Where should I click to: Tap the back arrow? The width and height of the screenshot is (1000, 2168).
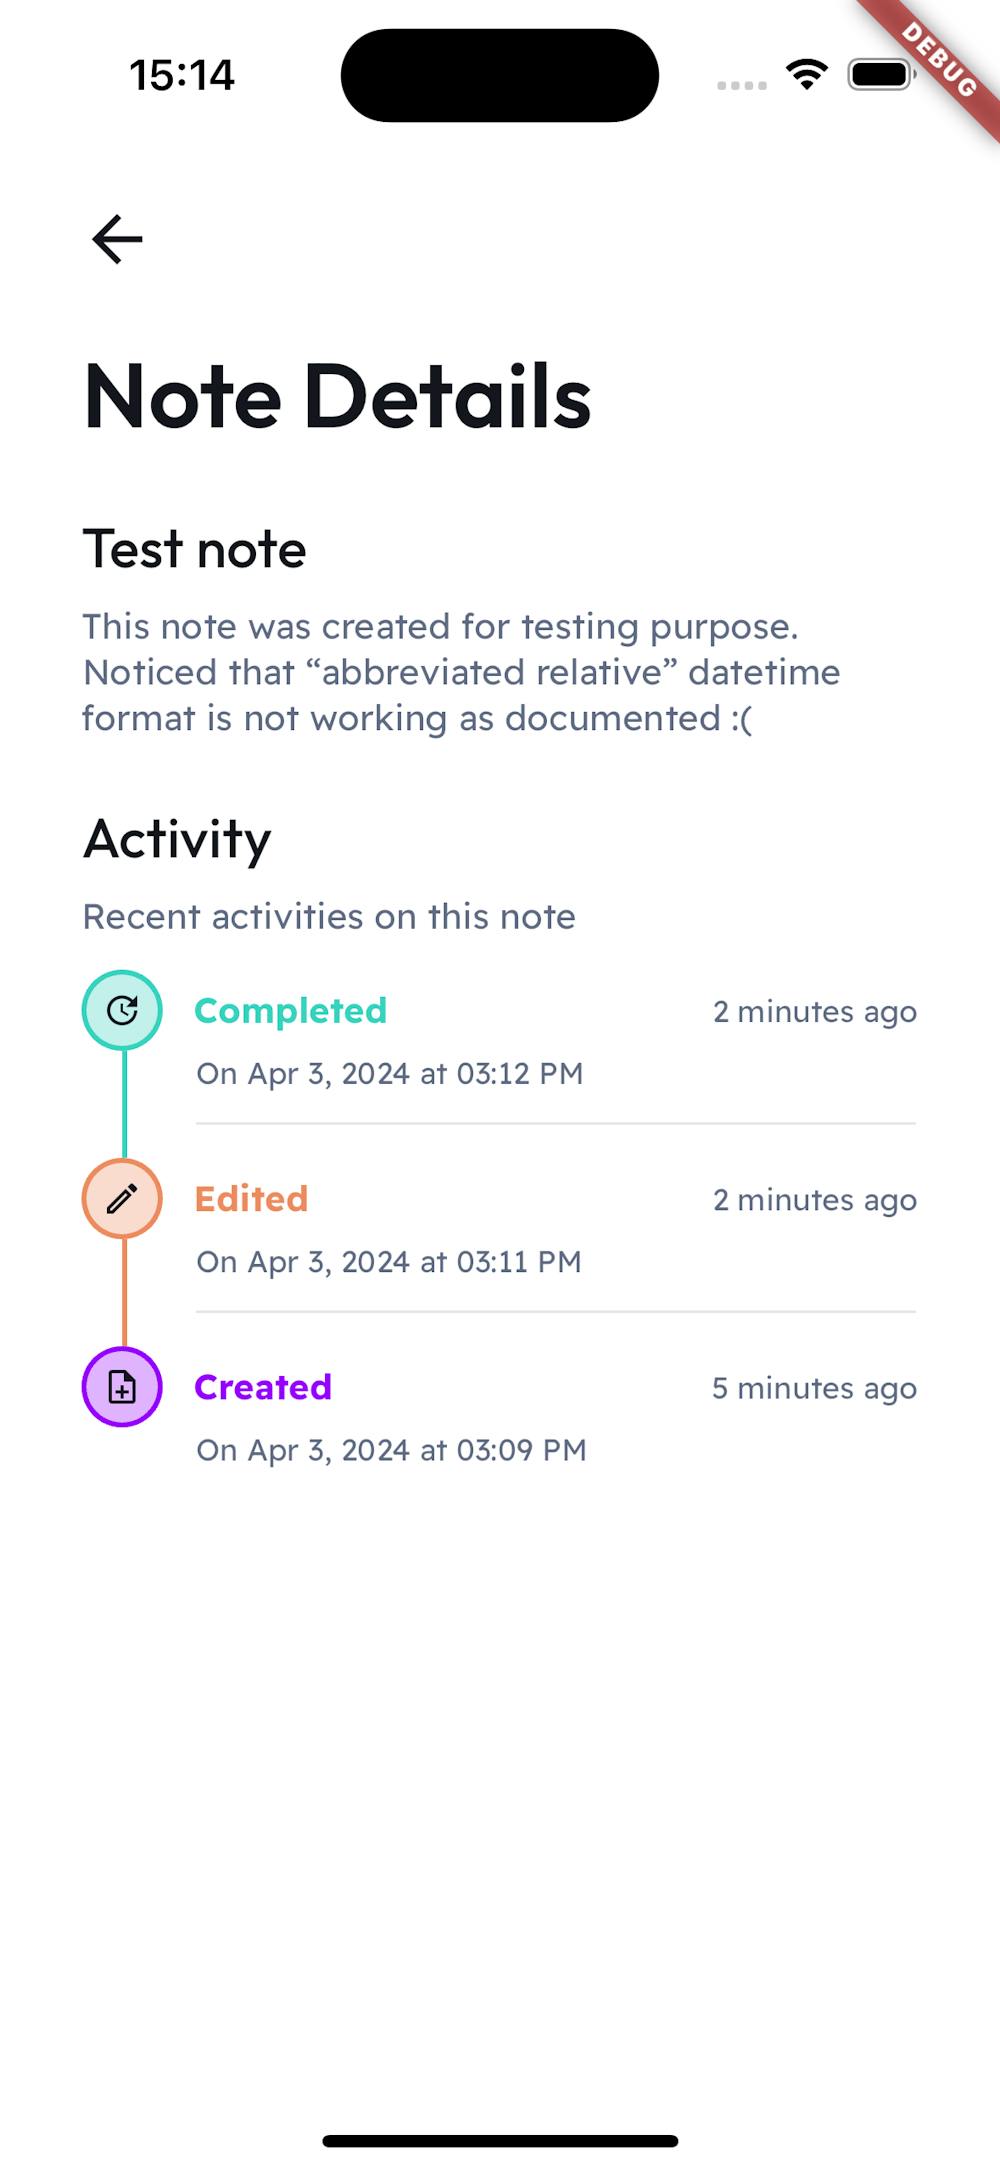click(118, 240)
